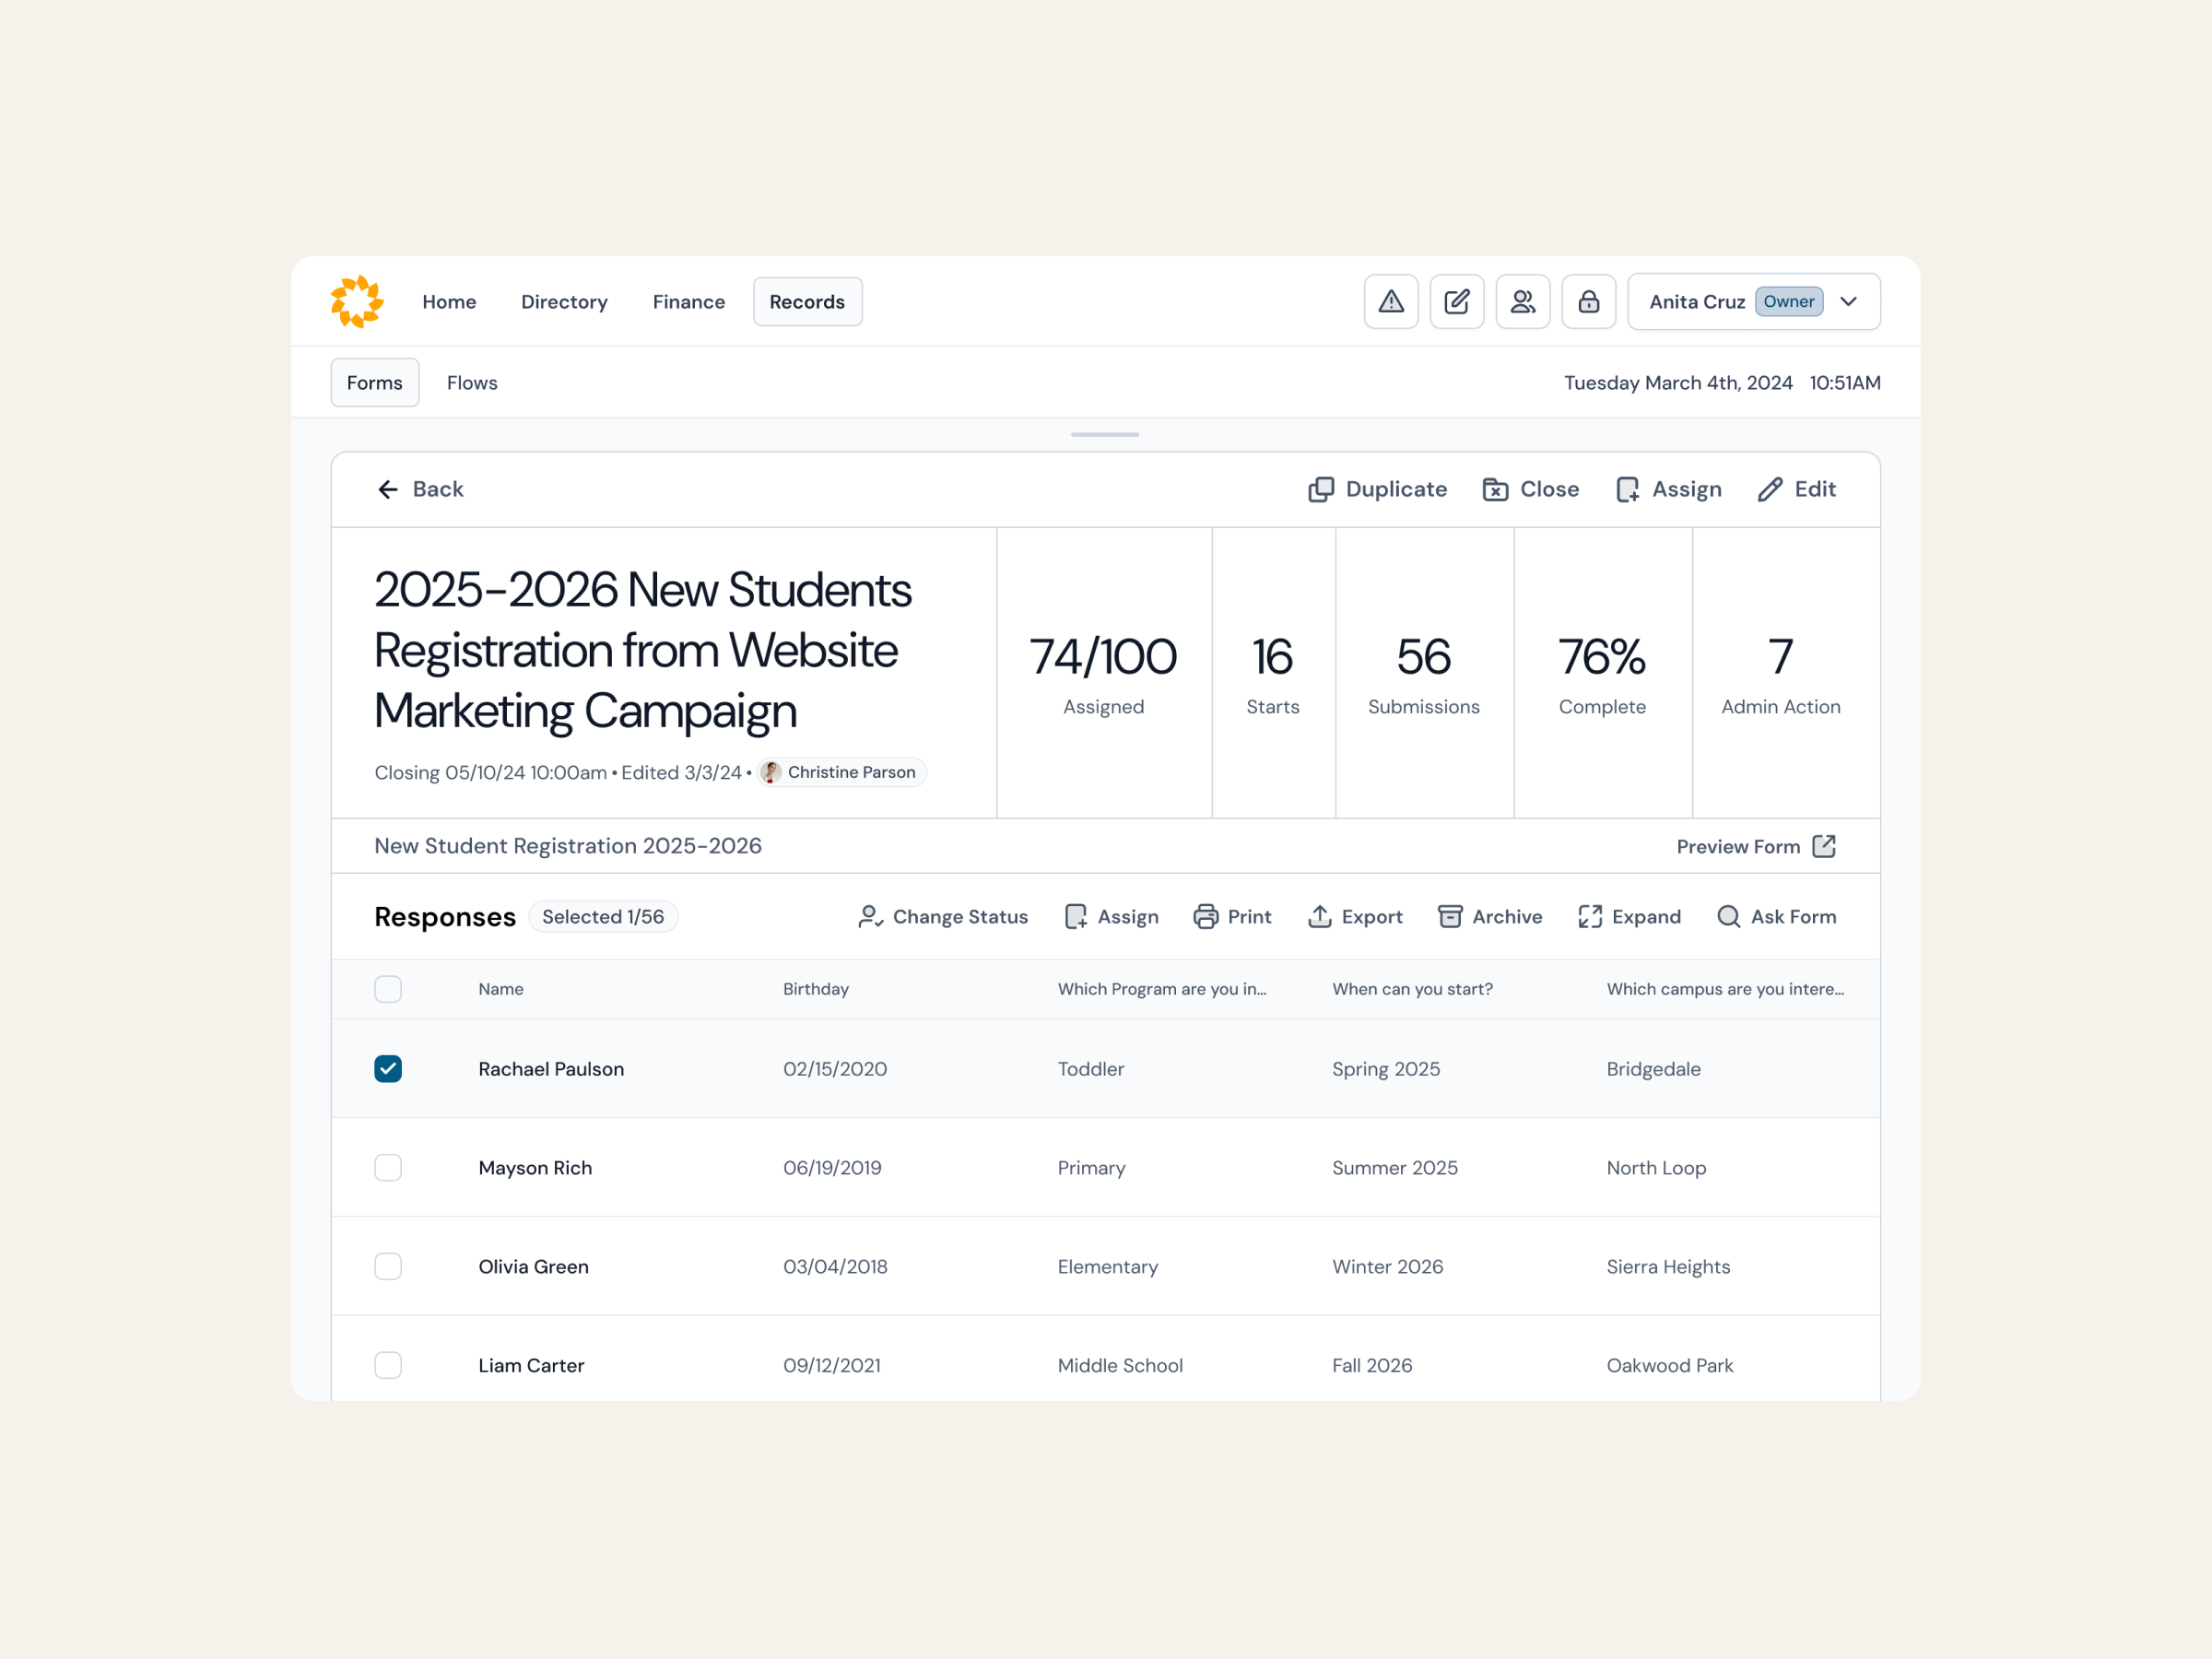Uncheck Rachael Paulson's row checkbox
The height and width of the screenshot is (1659, 2212).
point(388,1068)
